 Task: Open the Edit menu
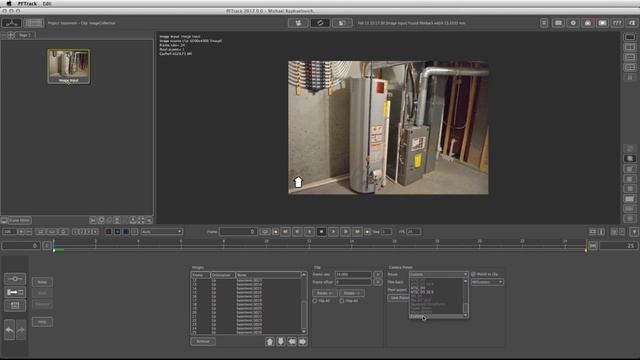(47, 3)
